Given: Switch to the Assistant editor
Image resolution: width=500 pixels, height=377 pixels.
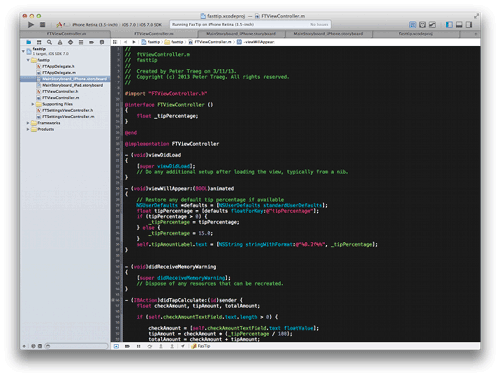Looking at the screenshot, I should pos(422,25).
